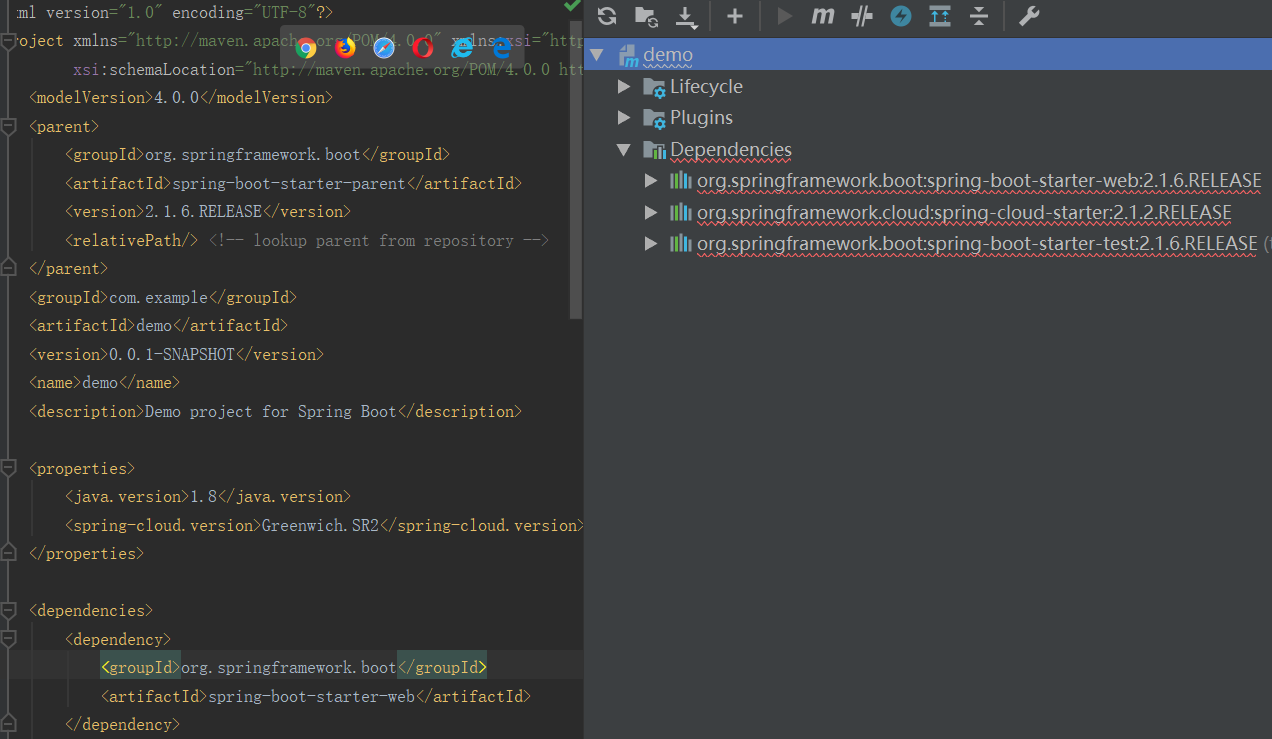Open pom.xml preview in Opera
Viewport: 1272px width, 739px height.
tap(423, 48)
